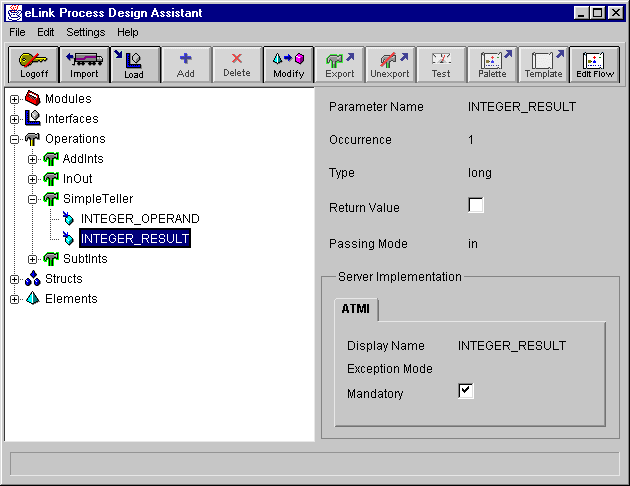Expand the Interfaces tree node
Screen dimensions: 630x486
point(14,119)
